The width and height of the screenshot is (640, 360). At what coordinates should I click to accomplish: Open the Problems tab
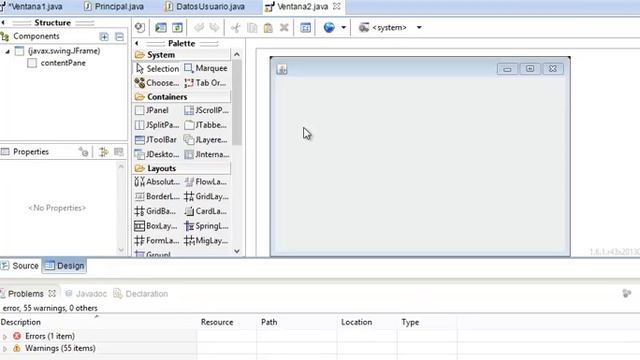[25, 293]
